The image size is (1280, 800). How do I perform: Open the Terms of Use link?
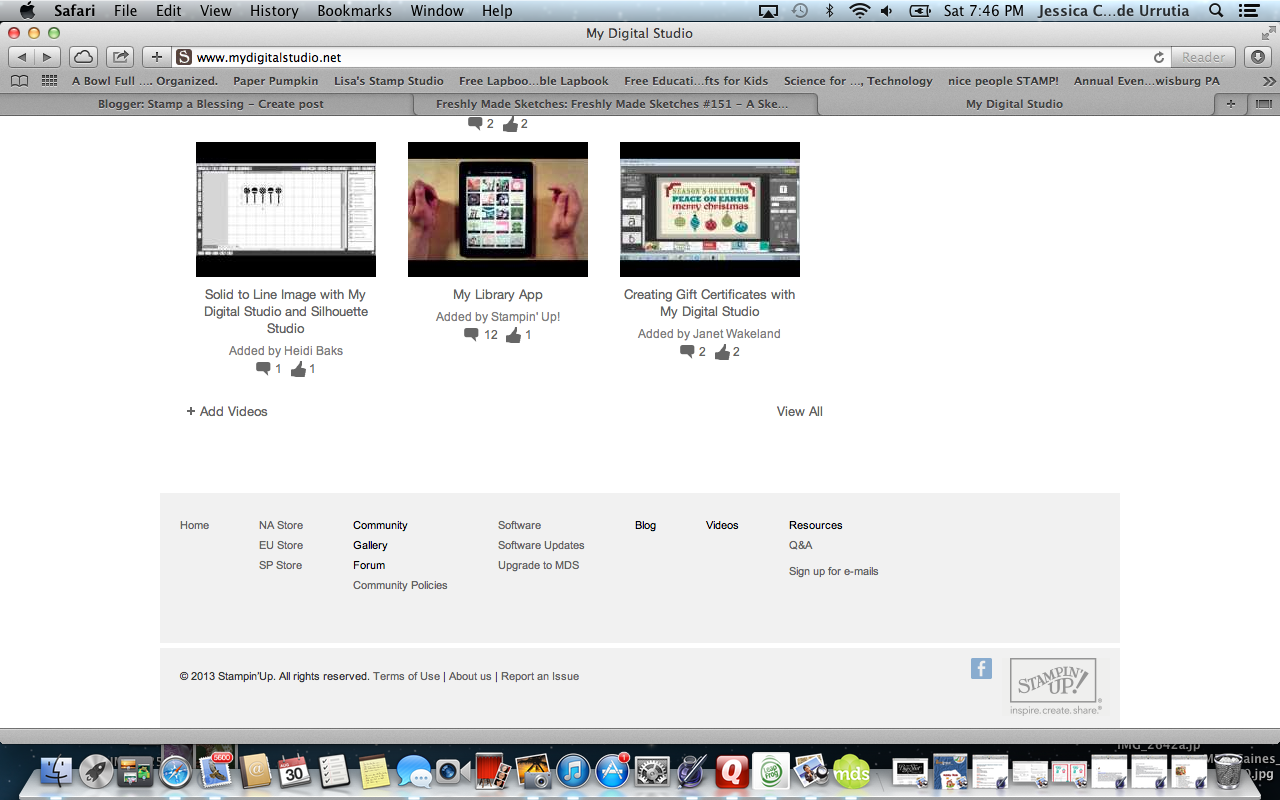[x=406, y=676]
